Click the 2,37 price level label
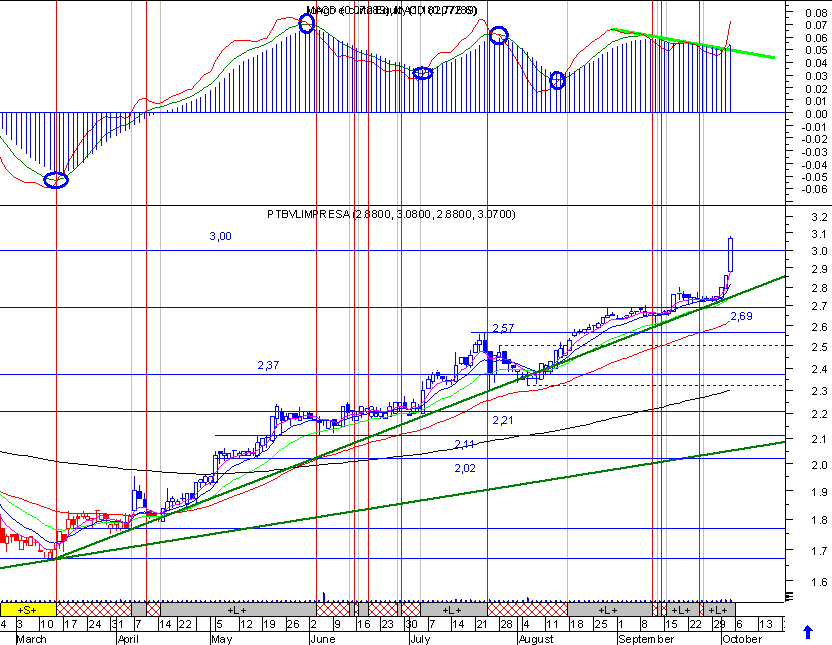Image resolution: width=832 pixels, height=645 pixels. coord(268,365)
